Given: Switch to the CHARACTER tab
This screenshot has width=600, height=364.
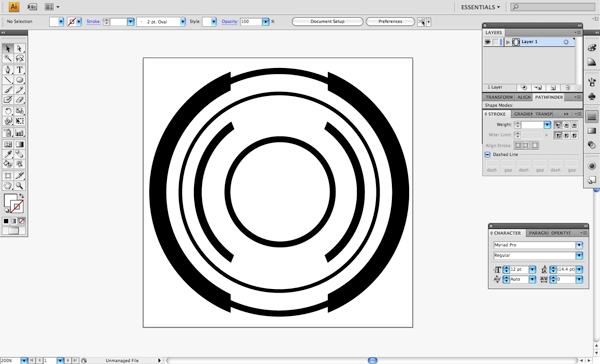Looking at the screenshot, I should [x=506, y=233].
